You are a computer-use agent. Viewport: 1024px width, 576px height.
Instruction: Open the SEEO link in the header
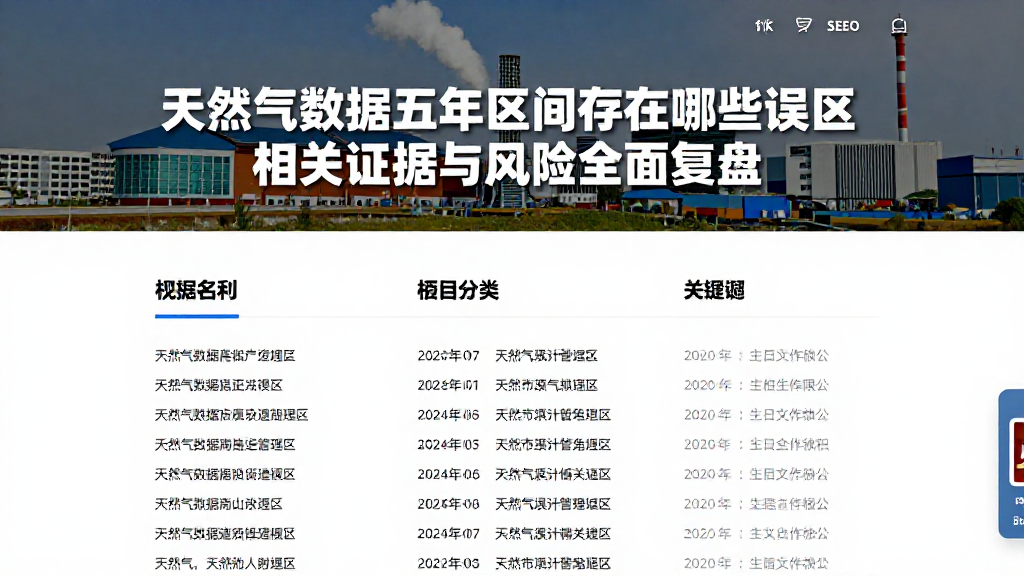tap(843, 26)
